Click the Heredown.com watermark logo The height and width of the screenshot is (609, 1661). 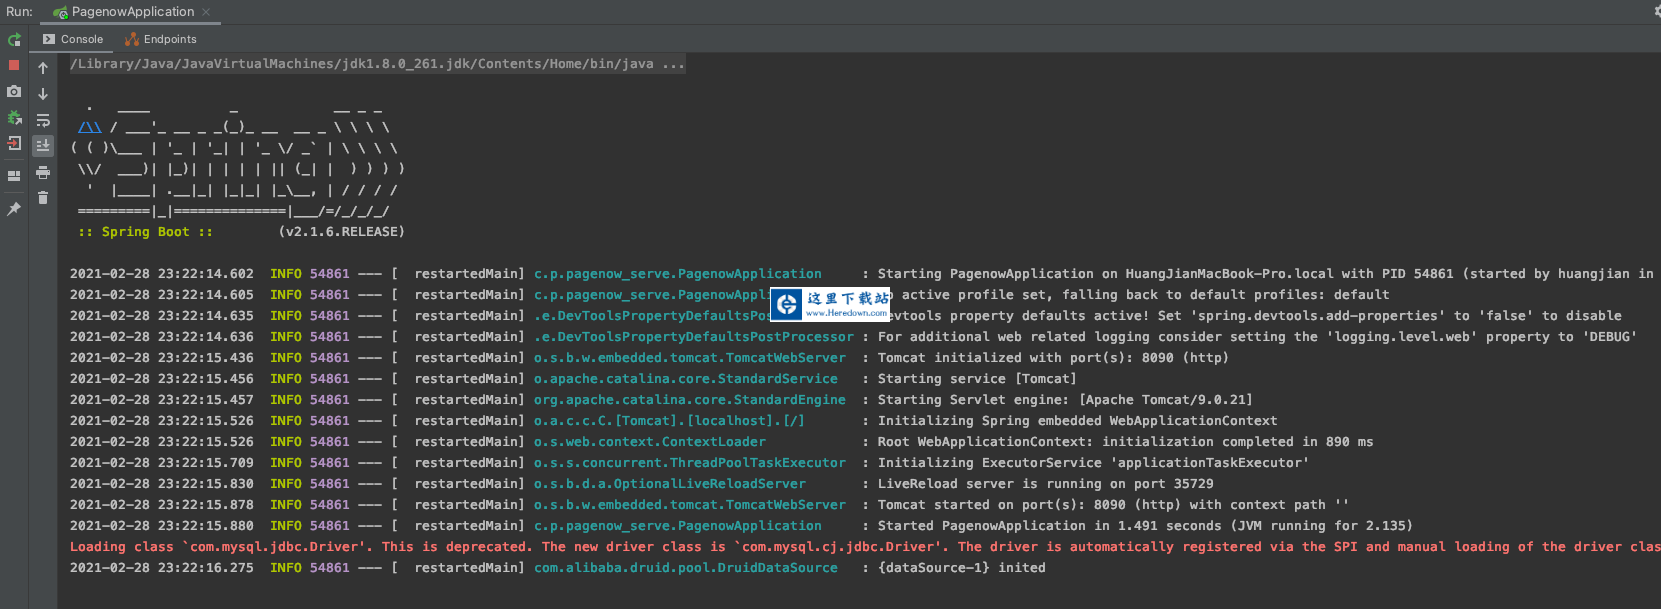click(x=831, y=304)
